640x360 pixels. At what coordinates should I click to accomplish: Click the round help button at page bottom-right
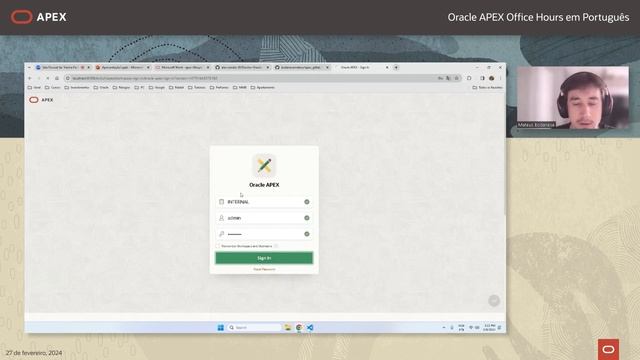[x=494, y=301]
